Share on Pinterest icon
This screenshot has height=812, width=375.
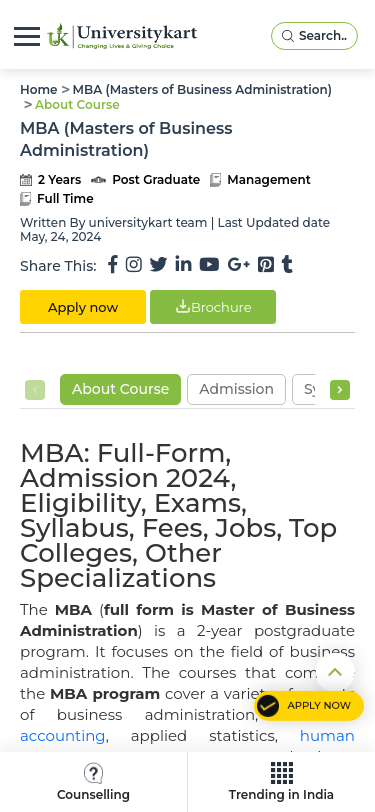click(x=266, y=265)
